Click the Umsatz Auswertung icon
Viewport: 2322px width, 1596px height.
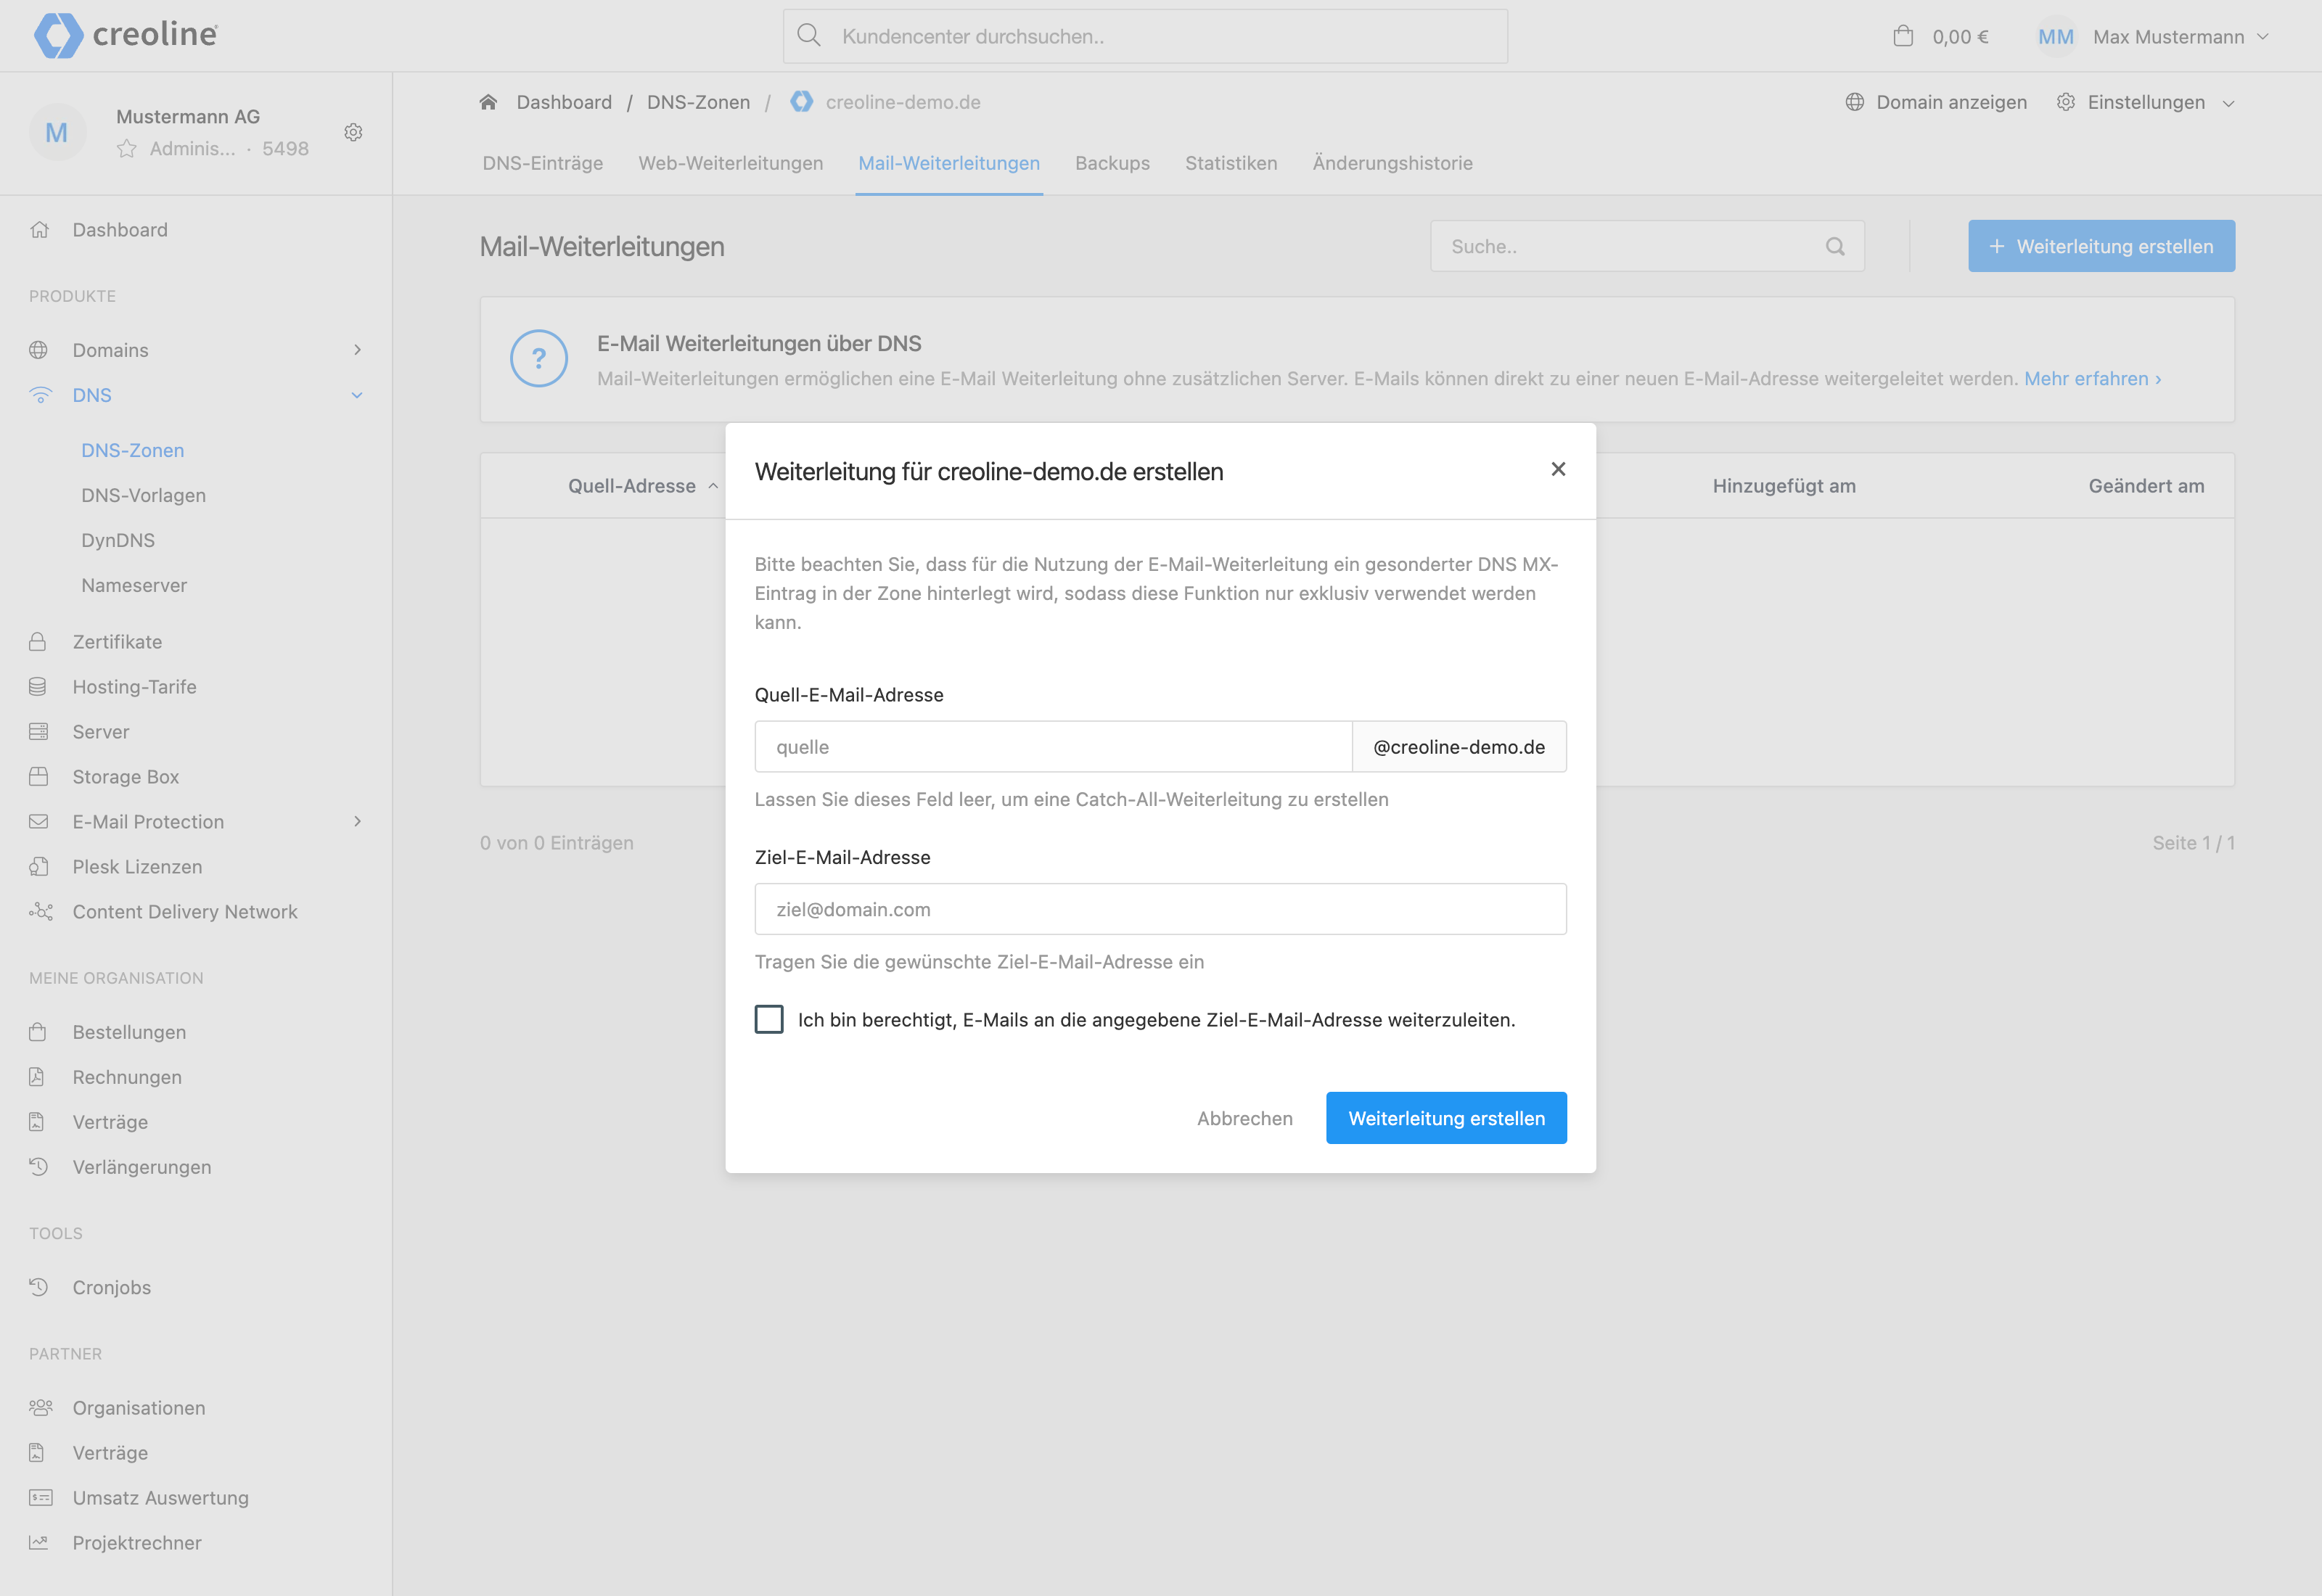pyautogui.click(x=40, y=1497)
